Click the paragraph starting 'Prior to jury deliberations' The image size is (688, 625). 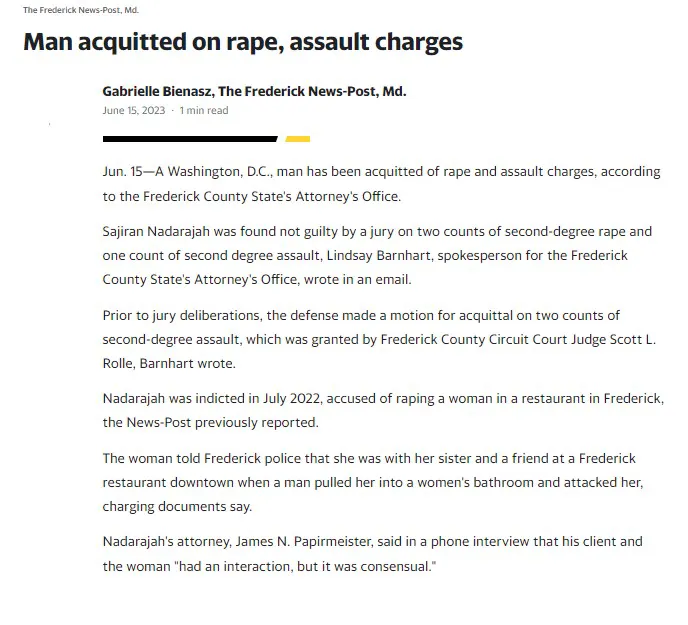379,339
